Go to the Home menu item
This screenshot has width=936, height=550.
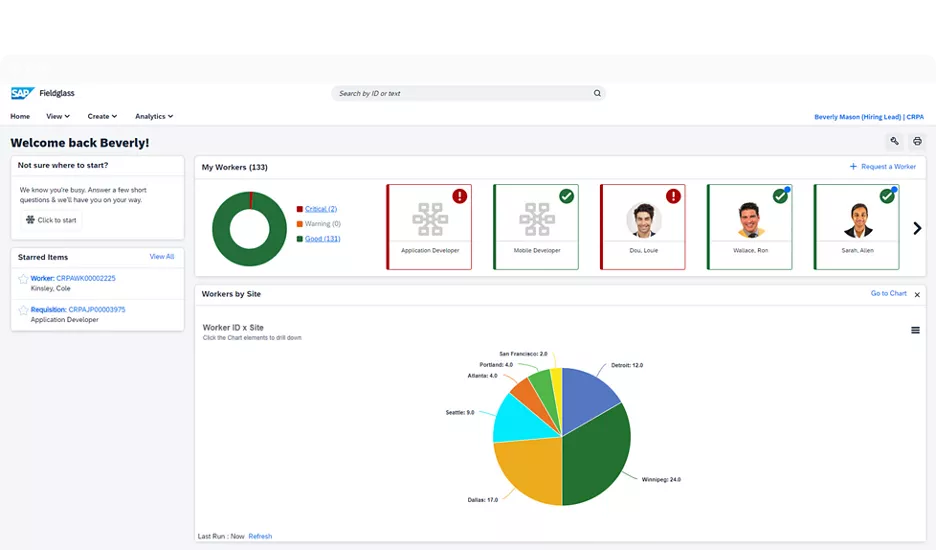click(x=20, y=116)
